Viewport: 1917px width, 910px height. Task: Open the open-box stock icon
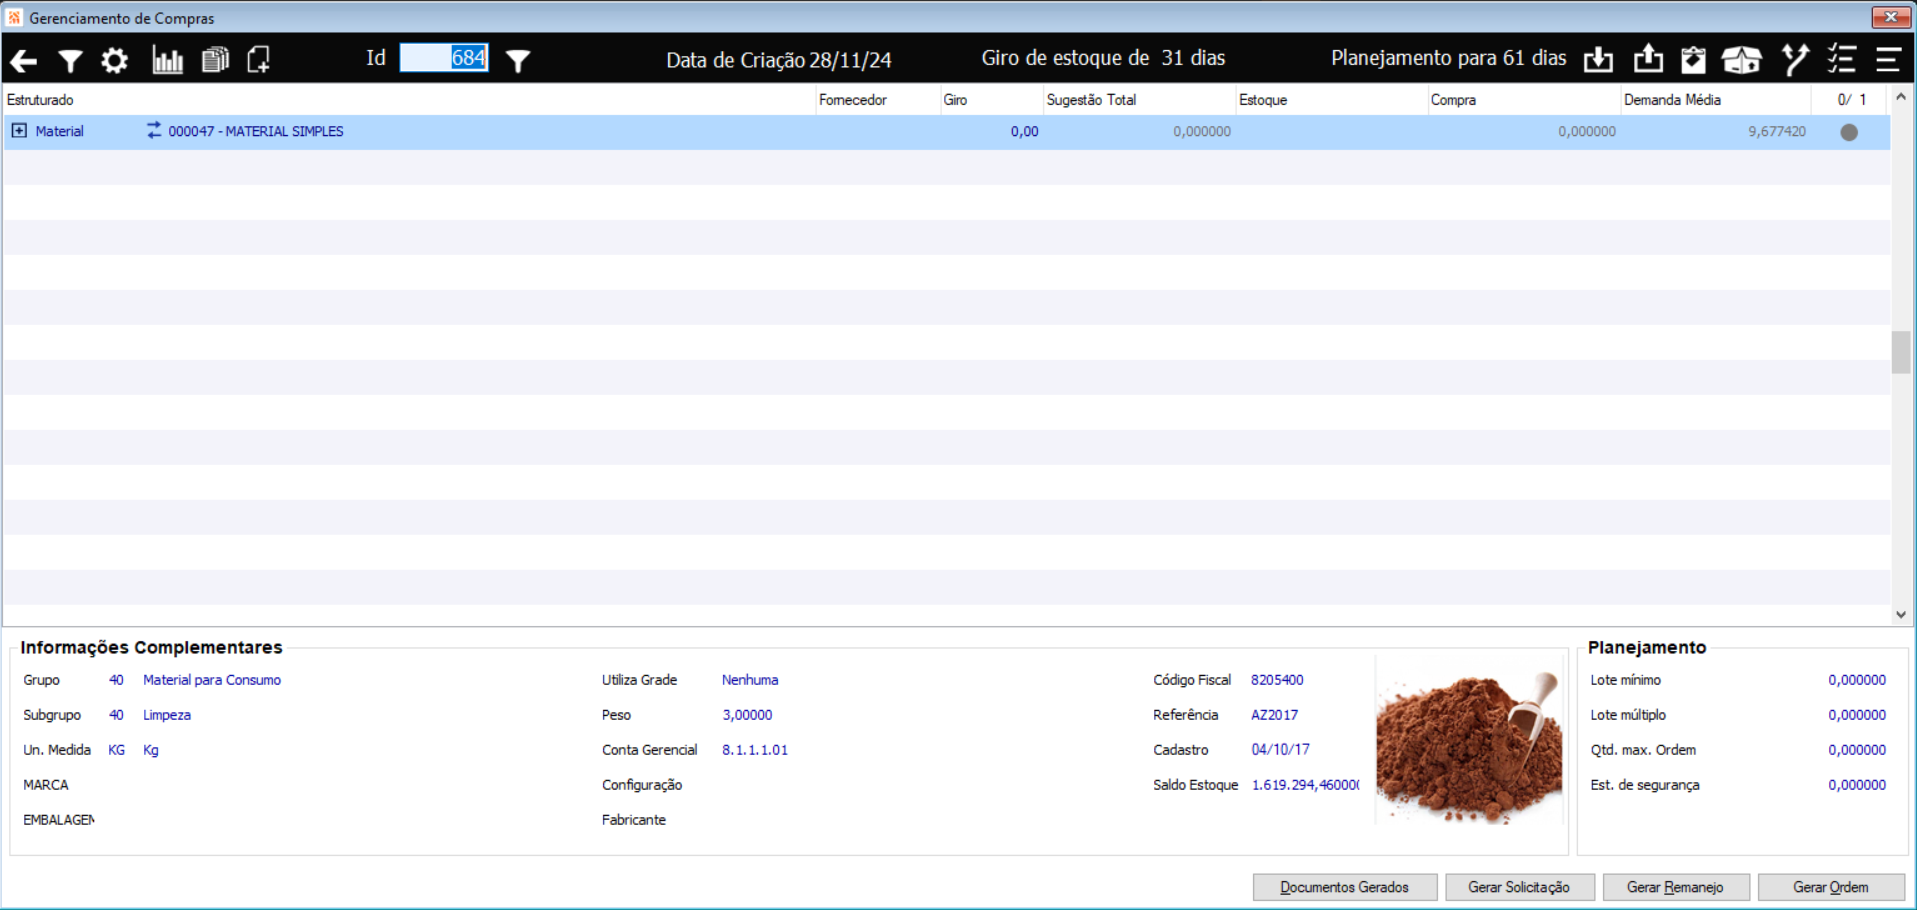(1741, 60)
